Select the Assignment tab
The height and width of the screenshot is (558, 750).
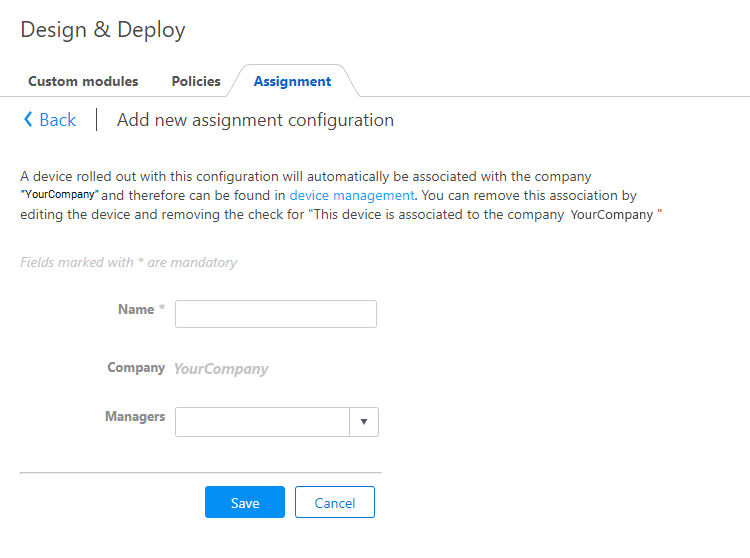pos(292,81)
